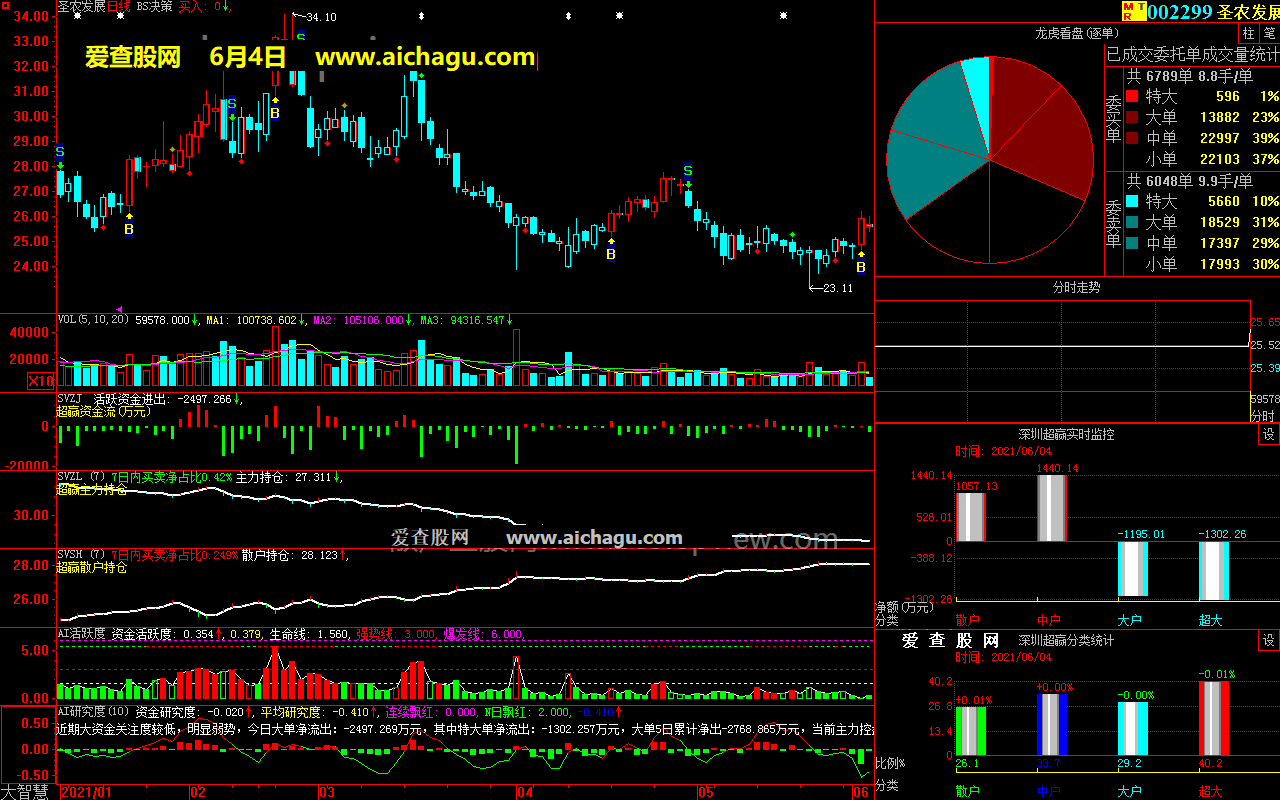
Task: Click 2021/01 date marker on timeline
Action: [87, 792]
